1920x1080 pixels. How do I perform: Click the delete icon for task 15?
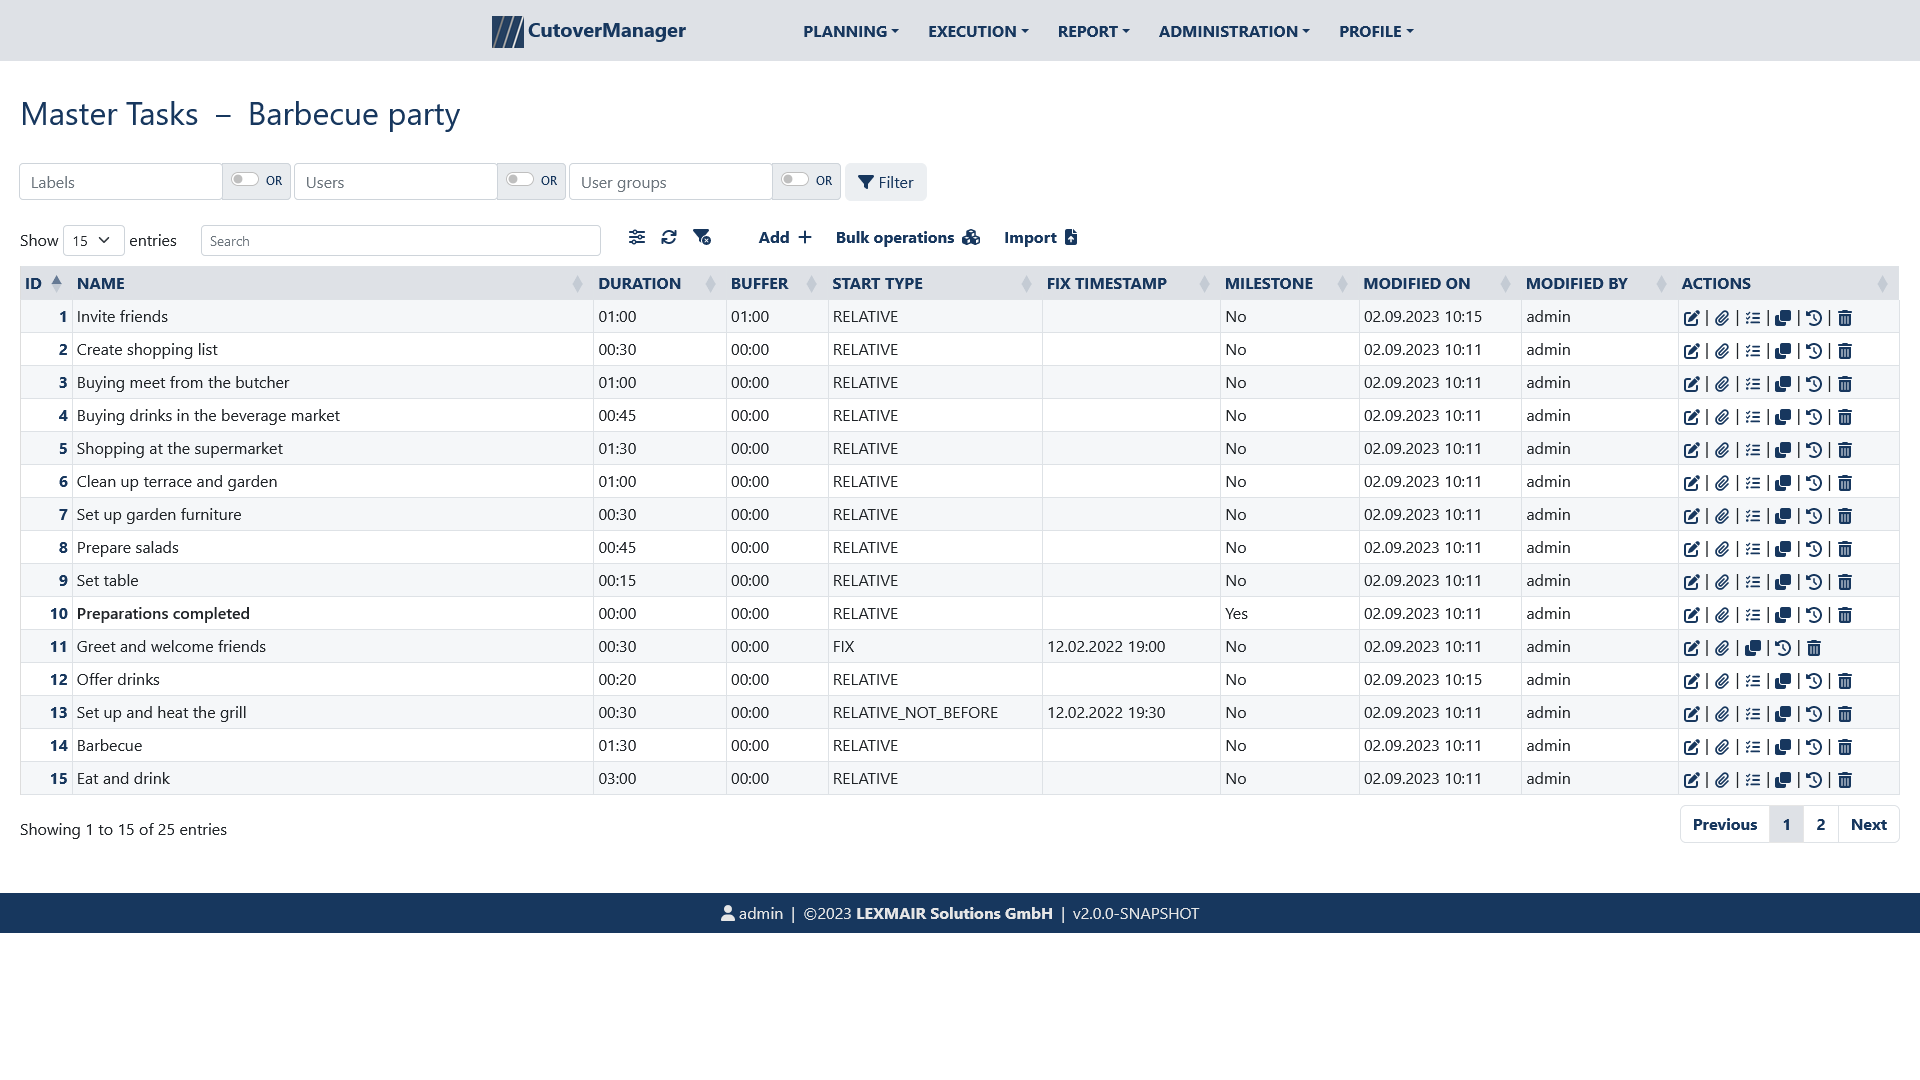[1845, 779]
